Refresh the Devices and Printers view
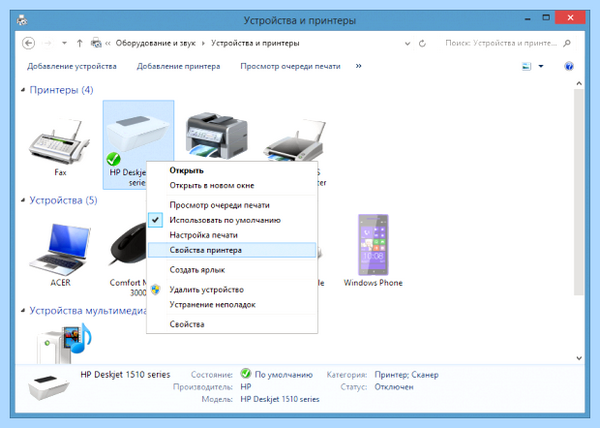Viewport: 600px width, 428px height. point(422,43)
